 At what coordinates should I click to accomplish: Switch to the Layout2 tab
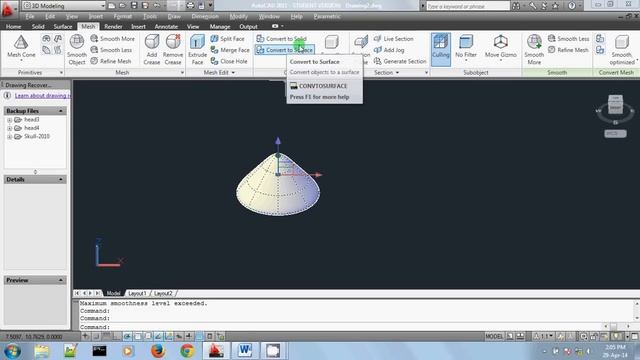tap(163, 293)
